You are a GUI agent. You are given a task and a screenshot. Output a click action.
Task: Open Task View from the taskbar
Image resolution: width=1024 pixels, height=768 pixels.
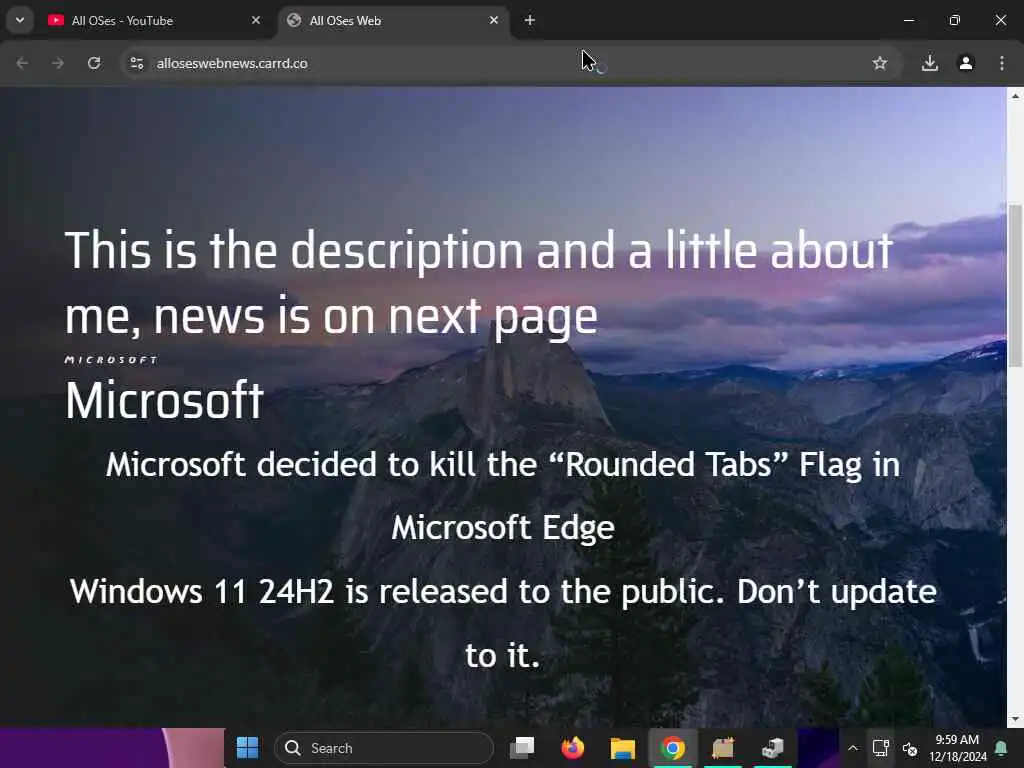click(x=522, y=748)
